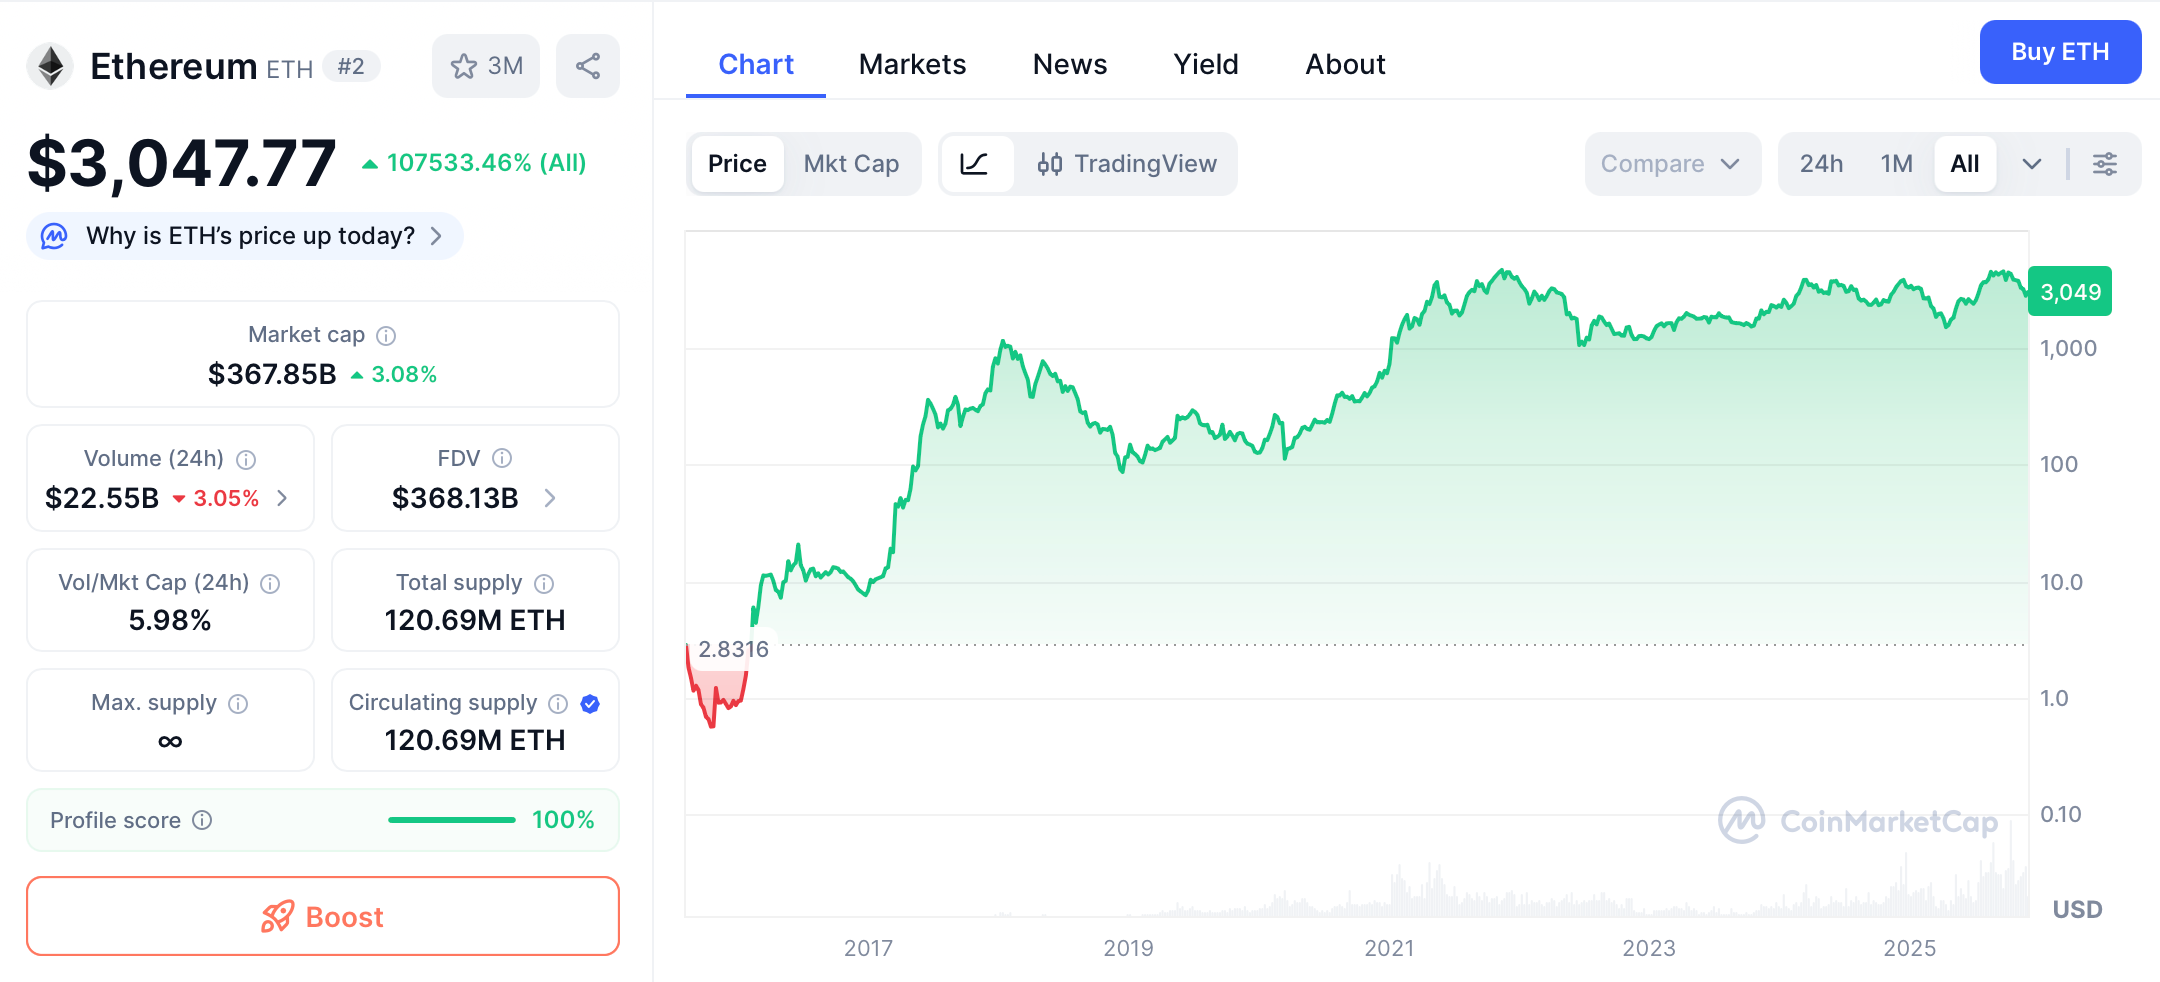2160x982 pixels.
Task: Click Market cap info icon
Action: pos(386,336)
